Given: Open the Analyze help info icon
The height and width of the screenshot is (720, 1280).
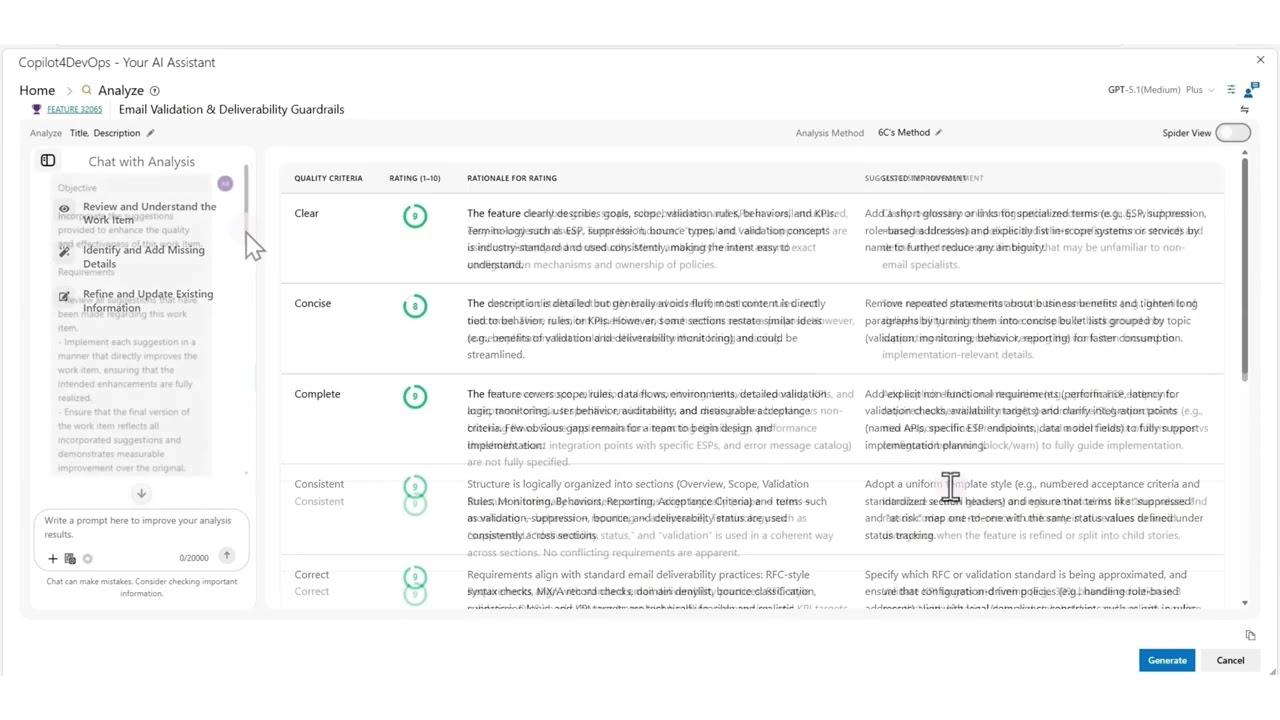Looking at the screenshot, I should (155, 91).
